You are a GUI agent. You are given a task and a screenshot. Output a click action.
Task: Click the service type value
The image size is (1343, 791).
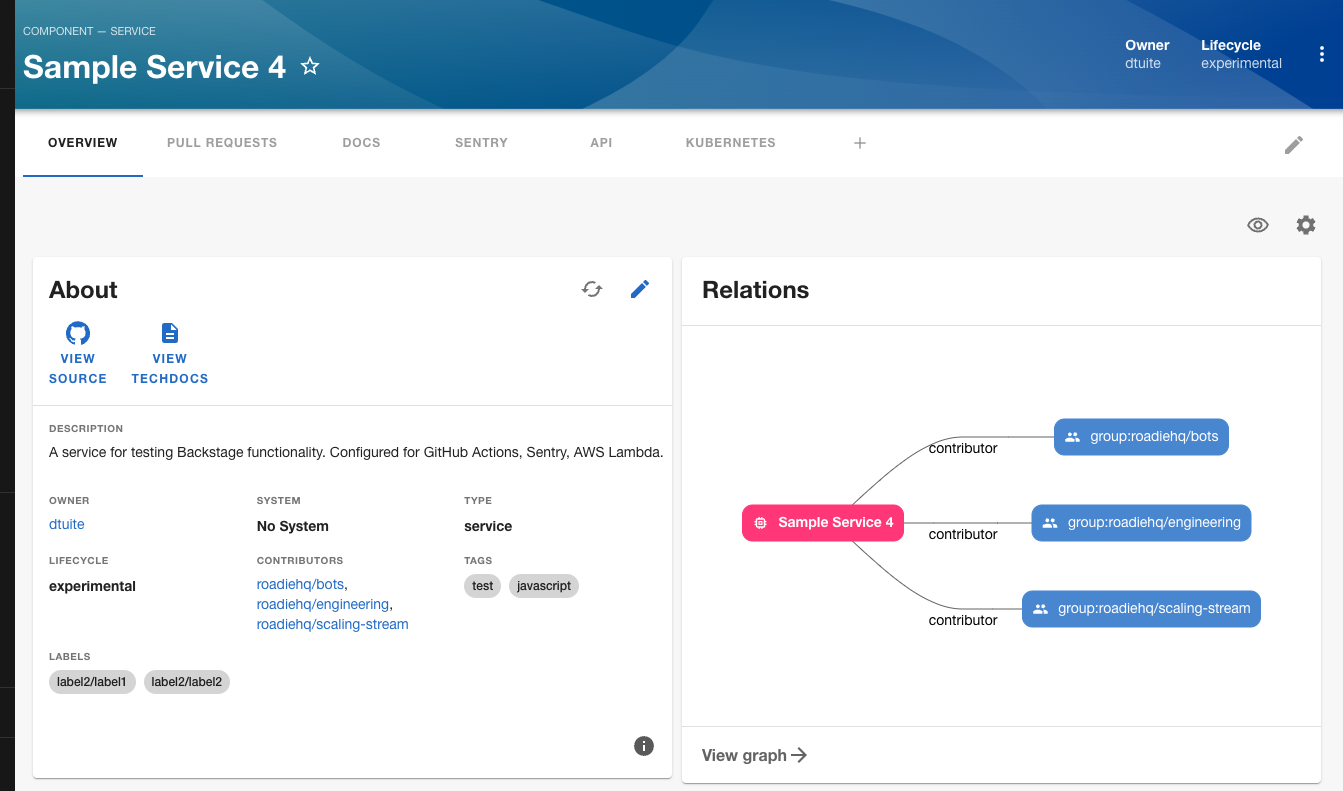pos(488,526)
